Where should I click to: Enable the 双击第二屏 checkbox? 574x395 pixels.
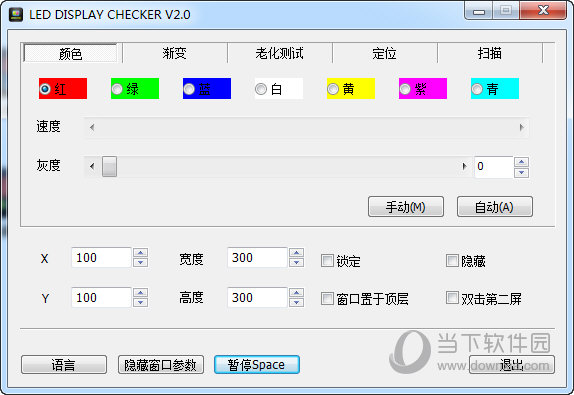tap(452, 298)
